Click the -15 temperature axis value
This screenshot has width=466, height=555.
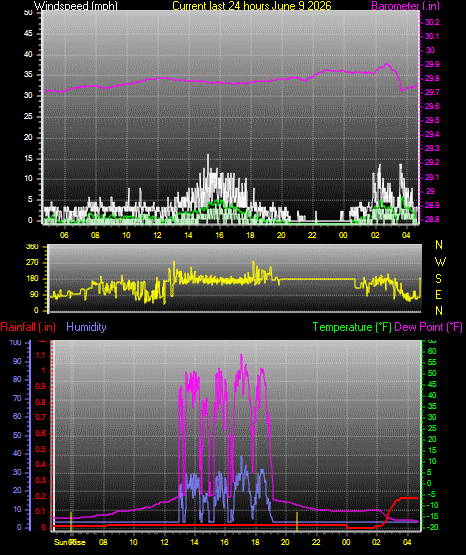pos(432,516)
